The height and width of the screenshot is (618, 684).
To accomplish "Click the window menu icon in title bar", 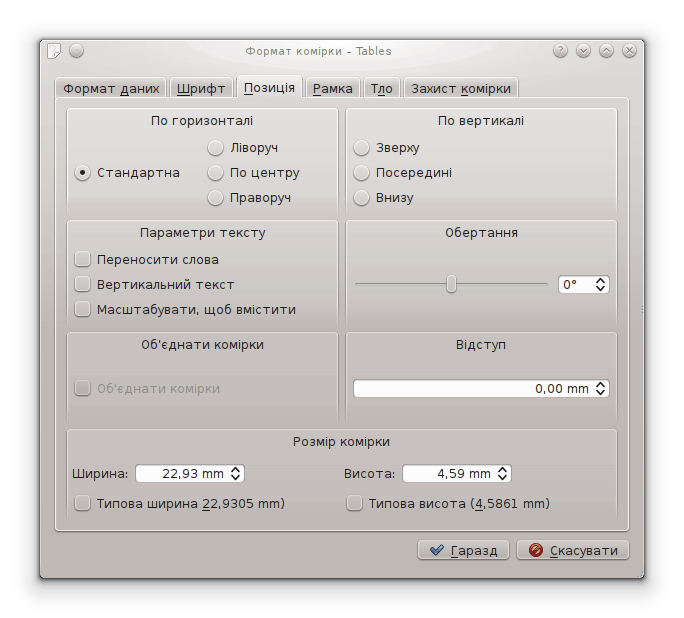I will (54, 51).
